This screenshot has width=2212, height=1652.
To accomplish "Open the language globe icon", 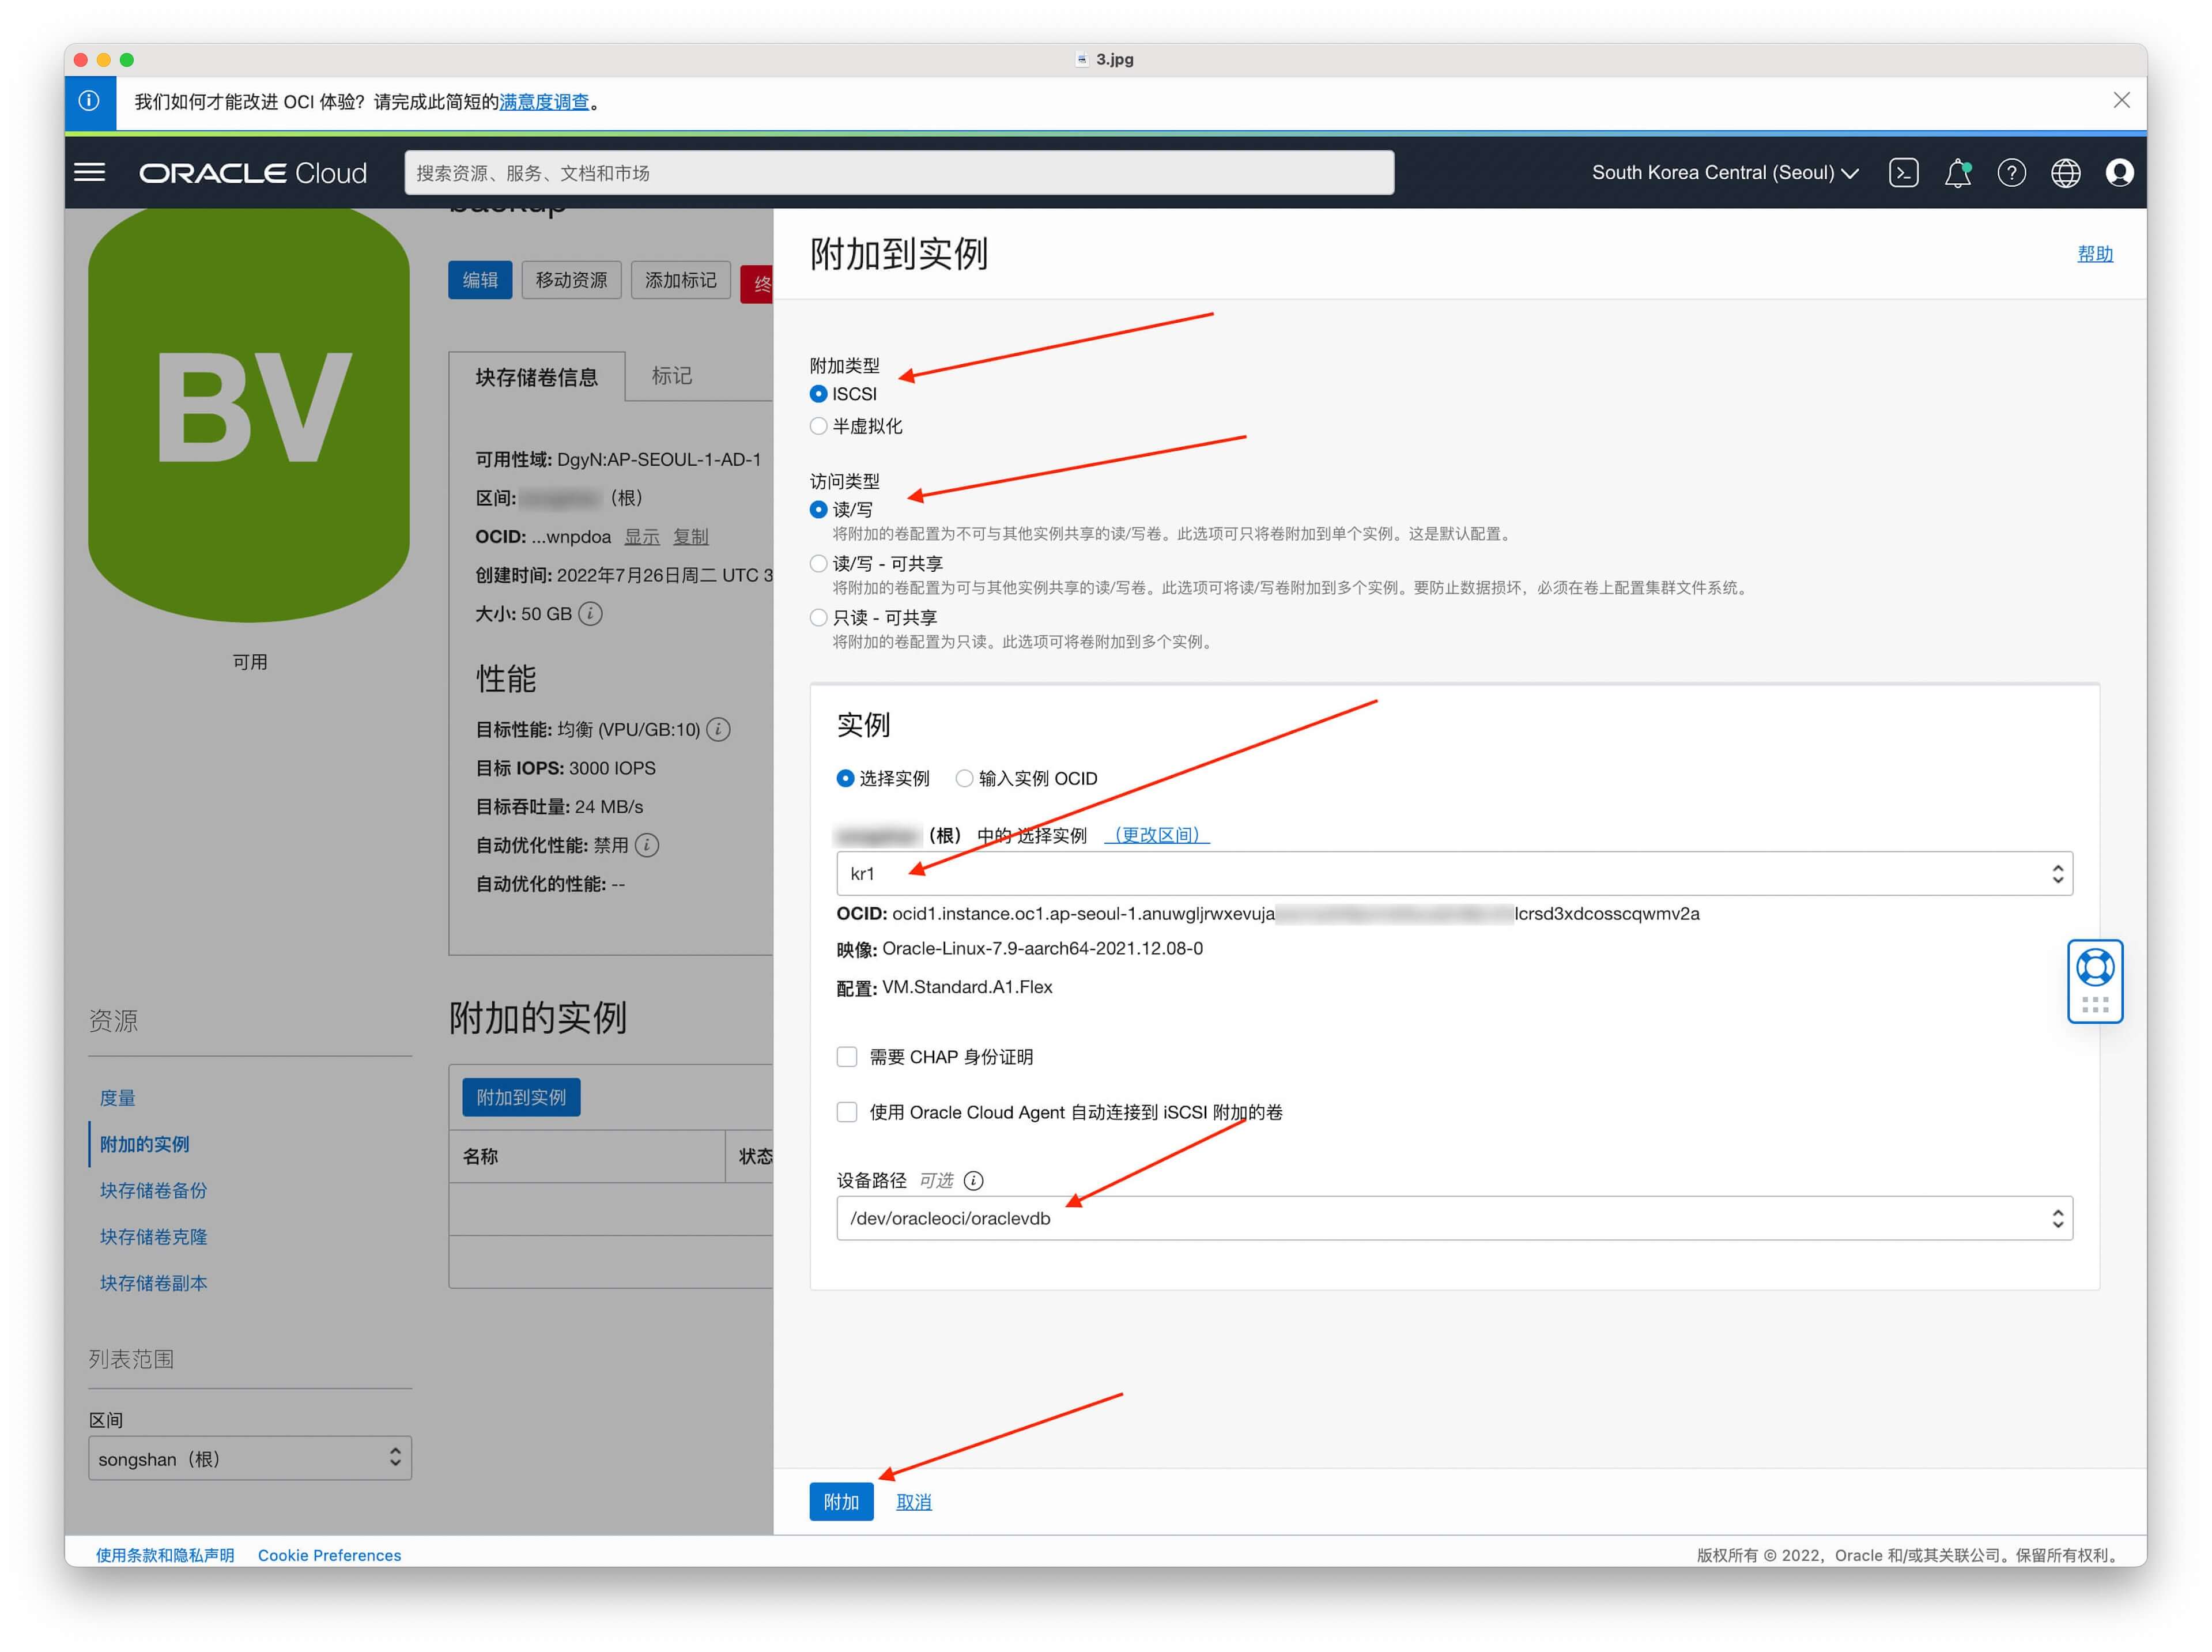I will coord(2065,173).
